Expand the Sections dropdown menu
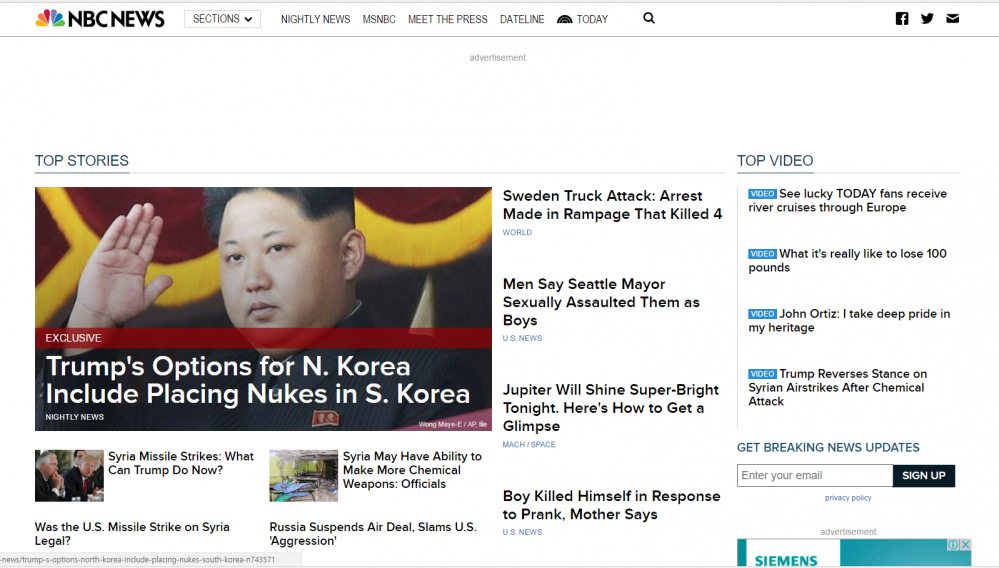This screenshot has height=568, width=999. pos(222,19)
